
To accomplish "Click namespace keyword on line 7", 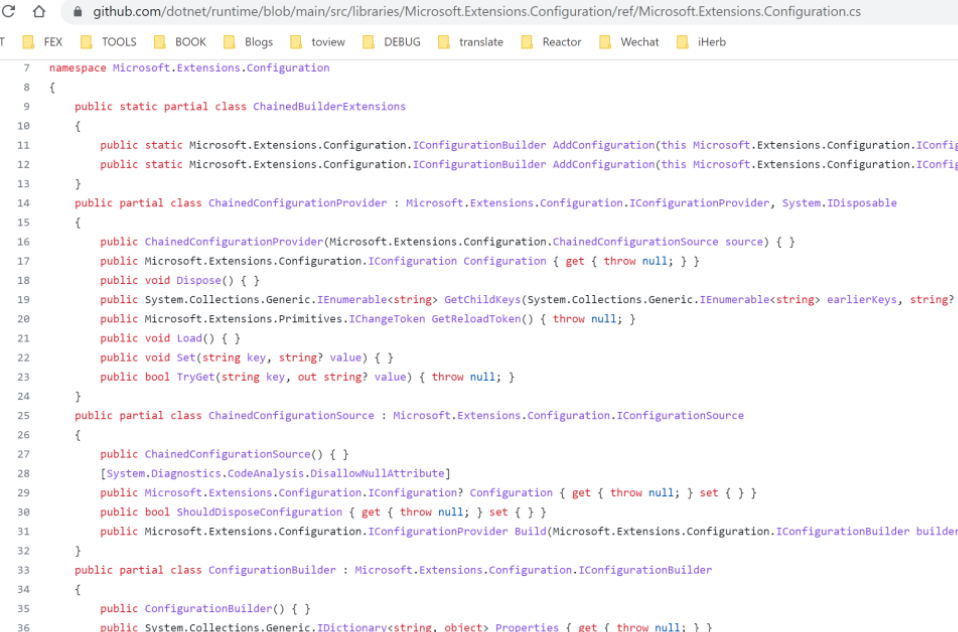I will [78, 68].
